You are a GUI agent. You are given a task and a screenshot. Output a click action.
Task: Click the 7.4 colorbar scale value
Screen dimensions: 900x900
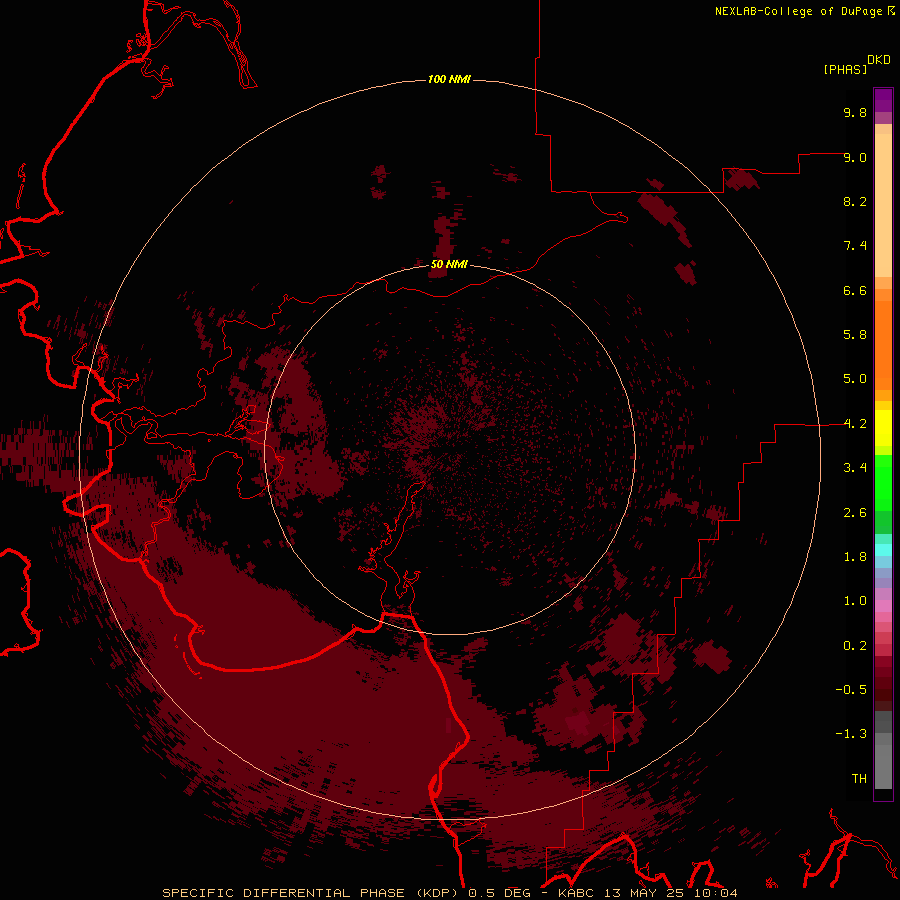(x=855, y=246)
